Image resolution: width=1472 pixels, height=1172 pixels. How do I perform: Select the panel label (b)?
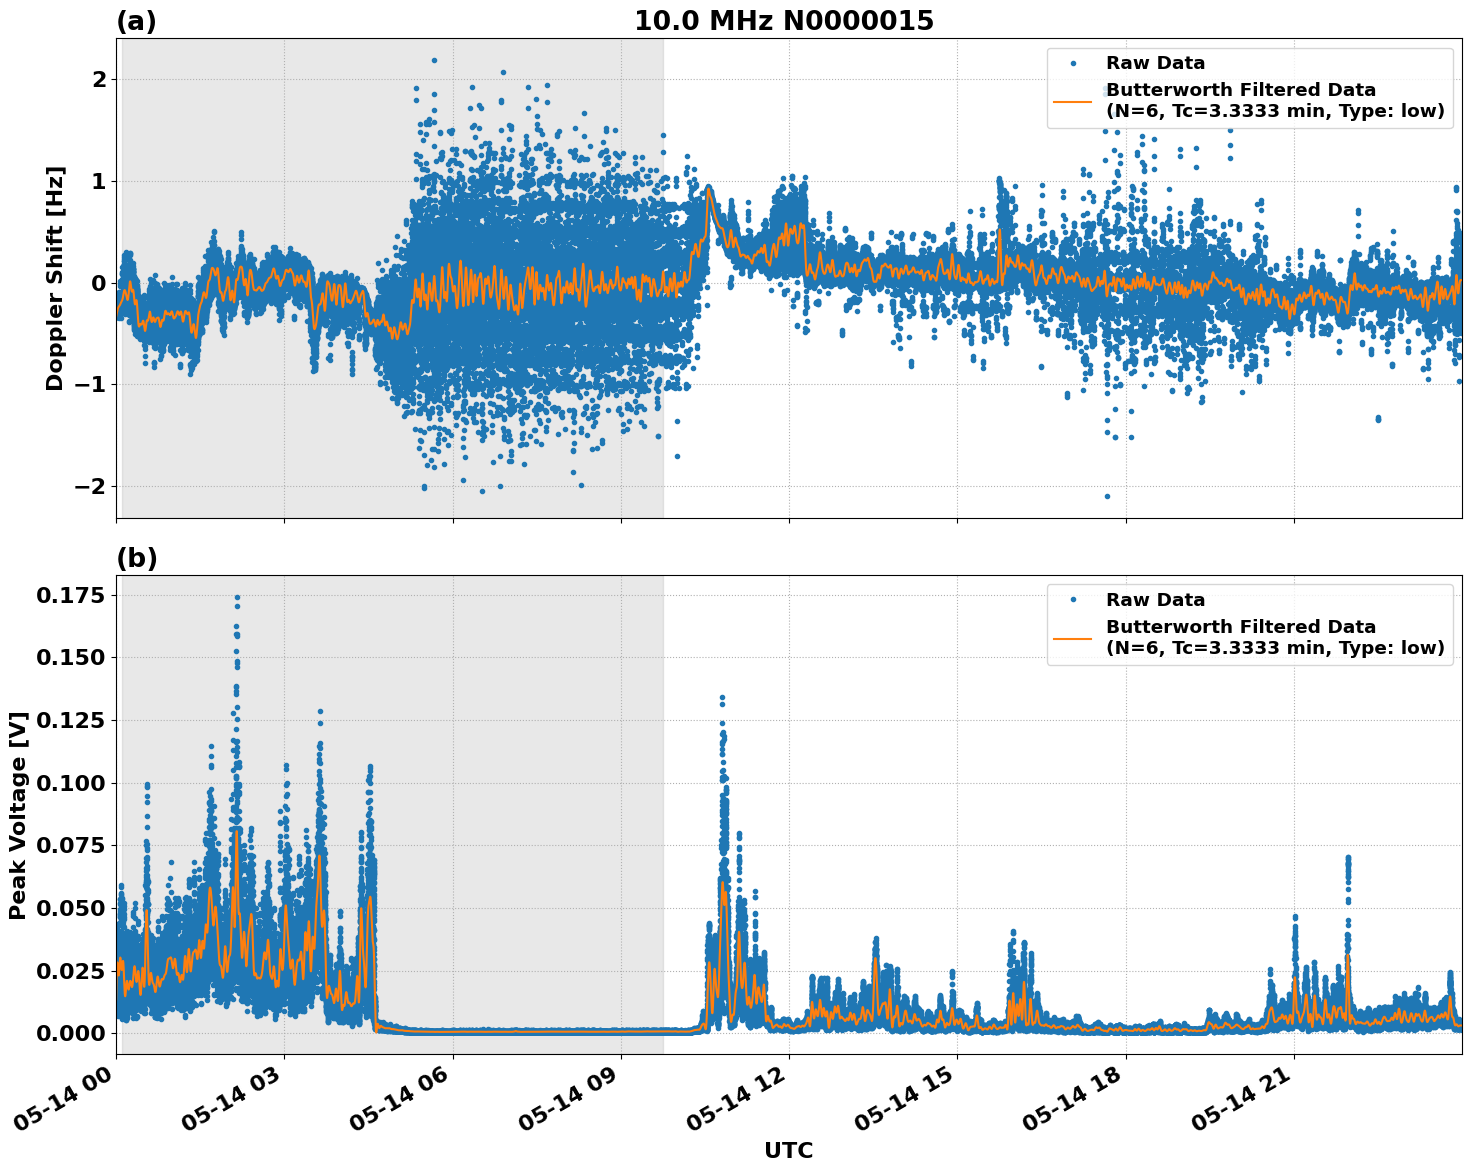[x=137, y=557]
